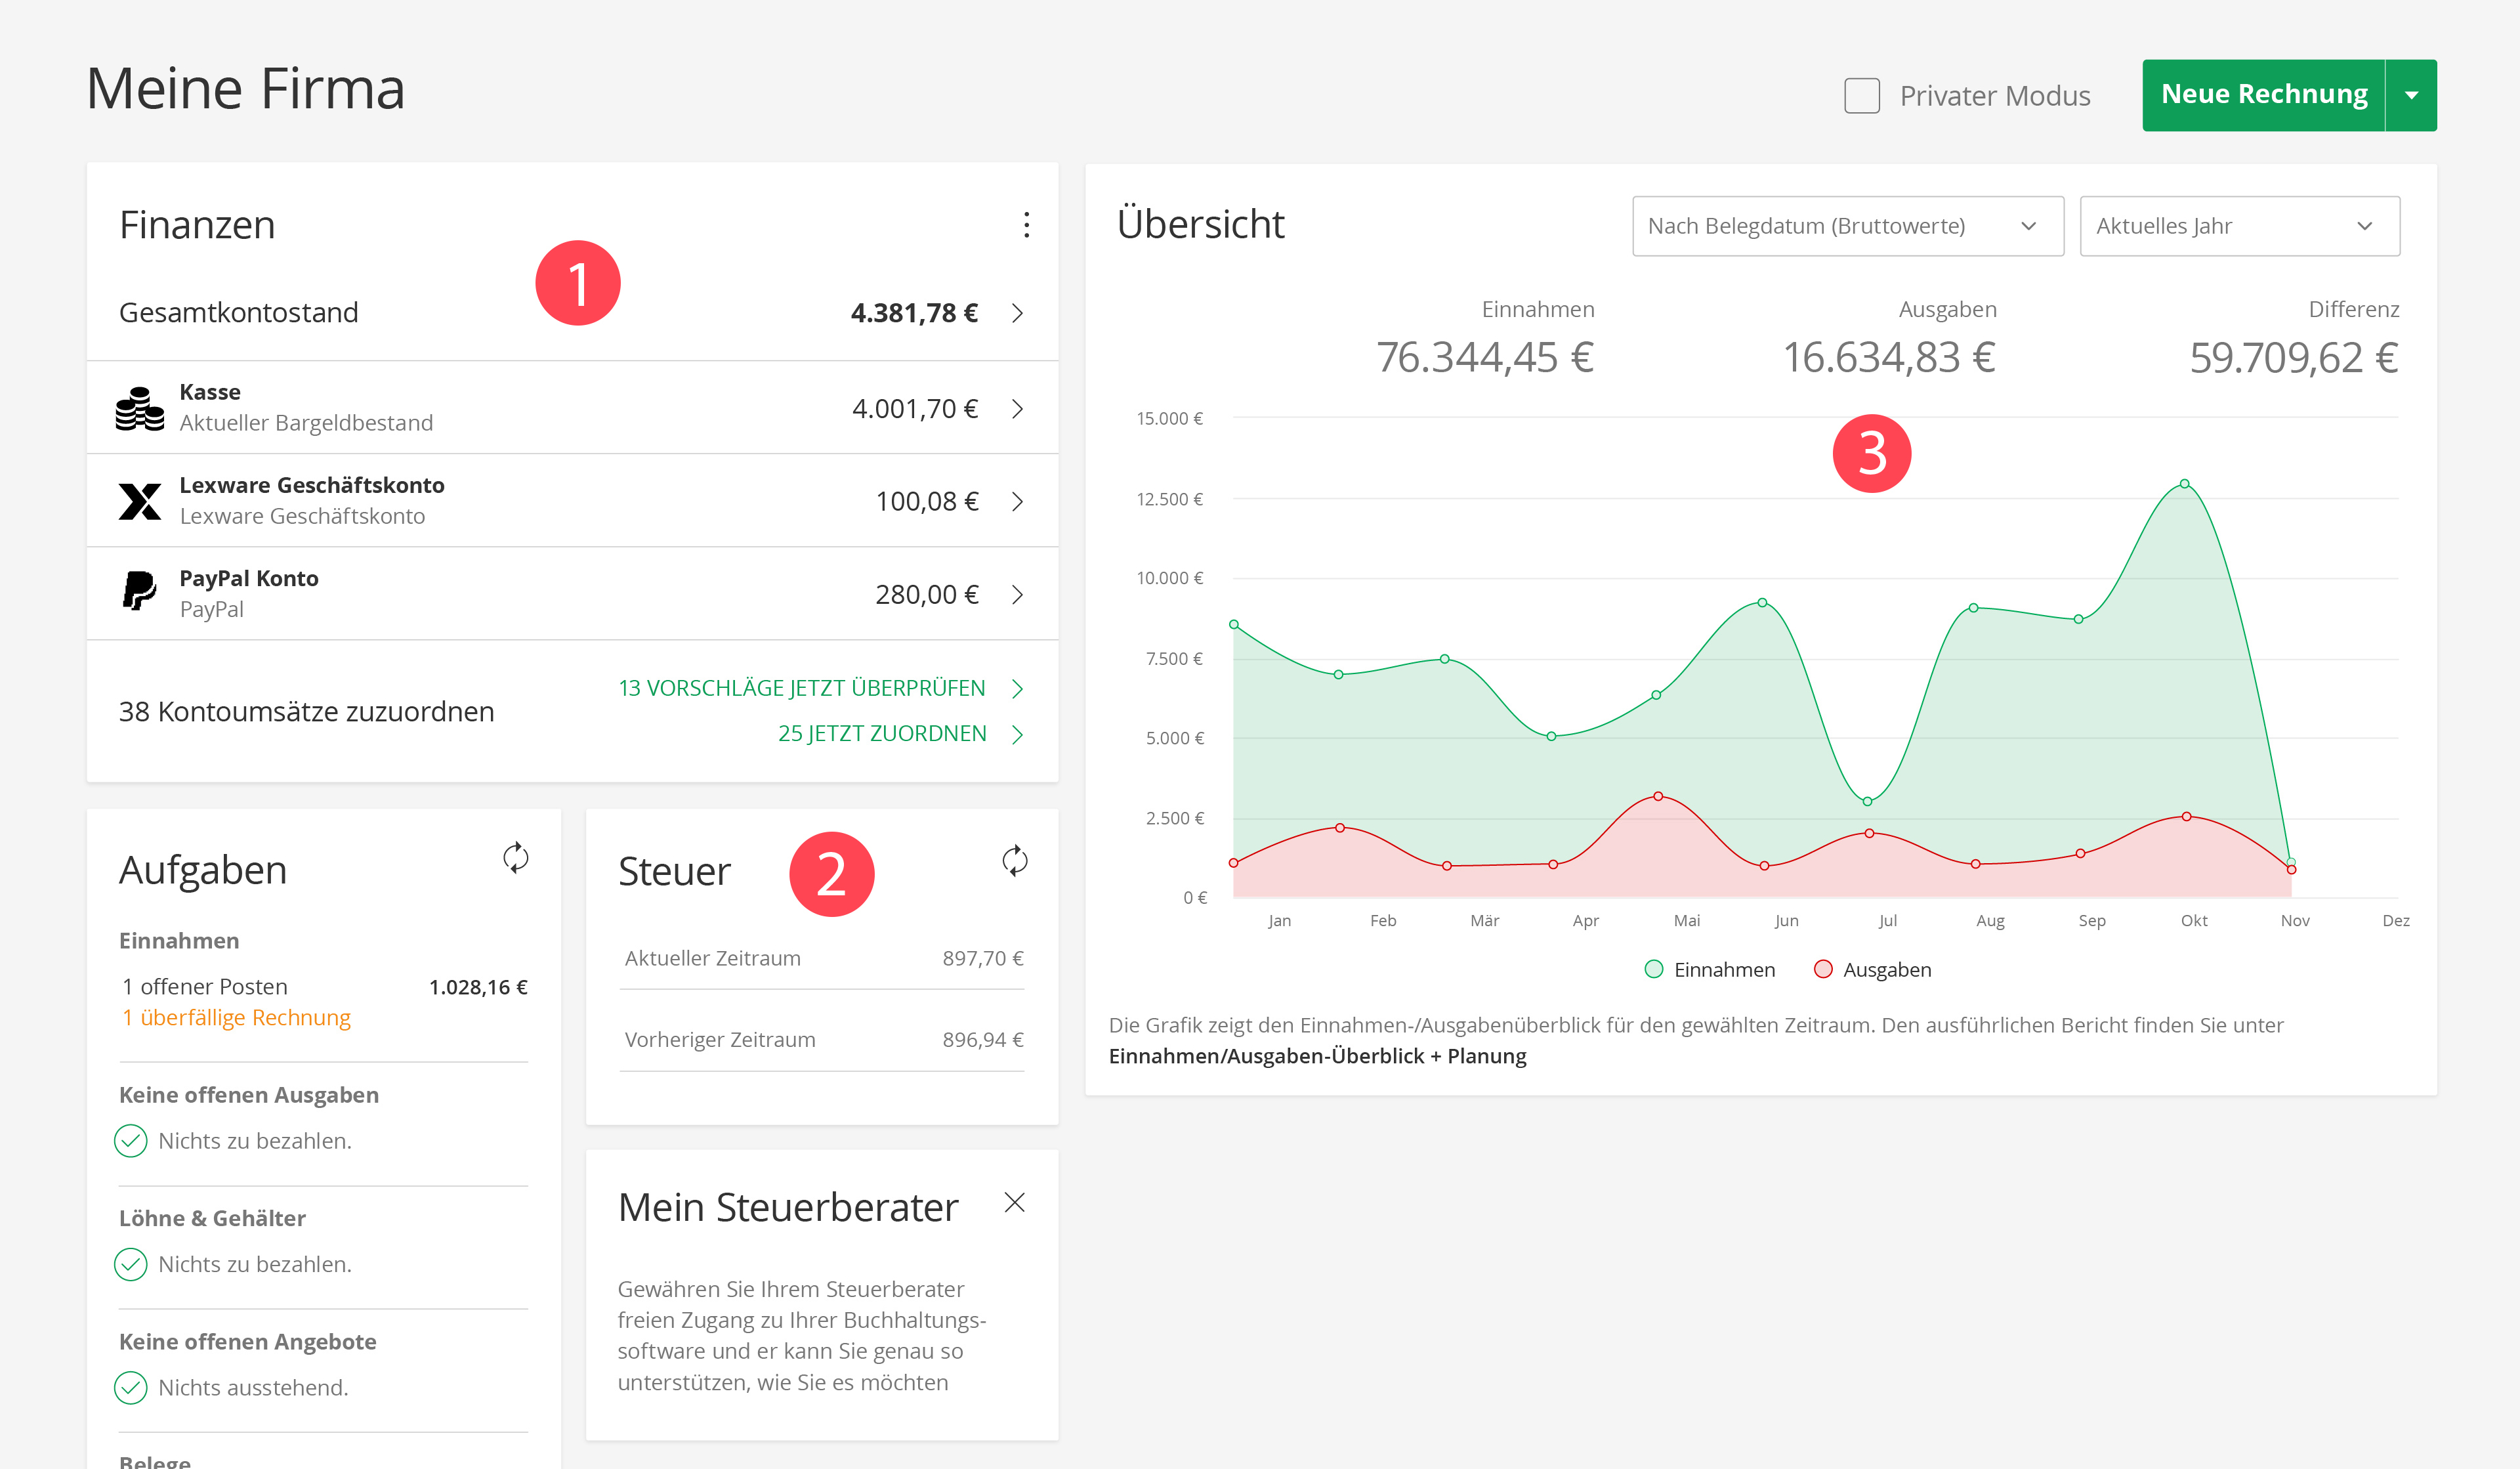Click the Kasse coins icon
Viewport: 2520px width, 1469px height.
click(139, 408)
